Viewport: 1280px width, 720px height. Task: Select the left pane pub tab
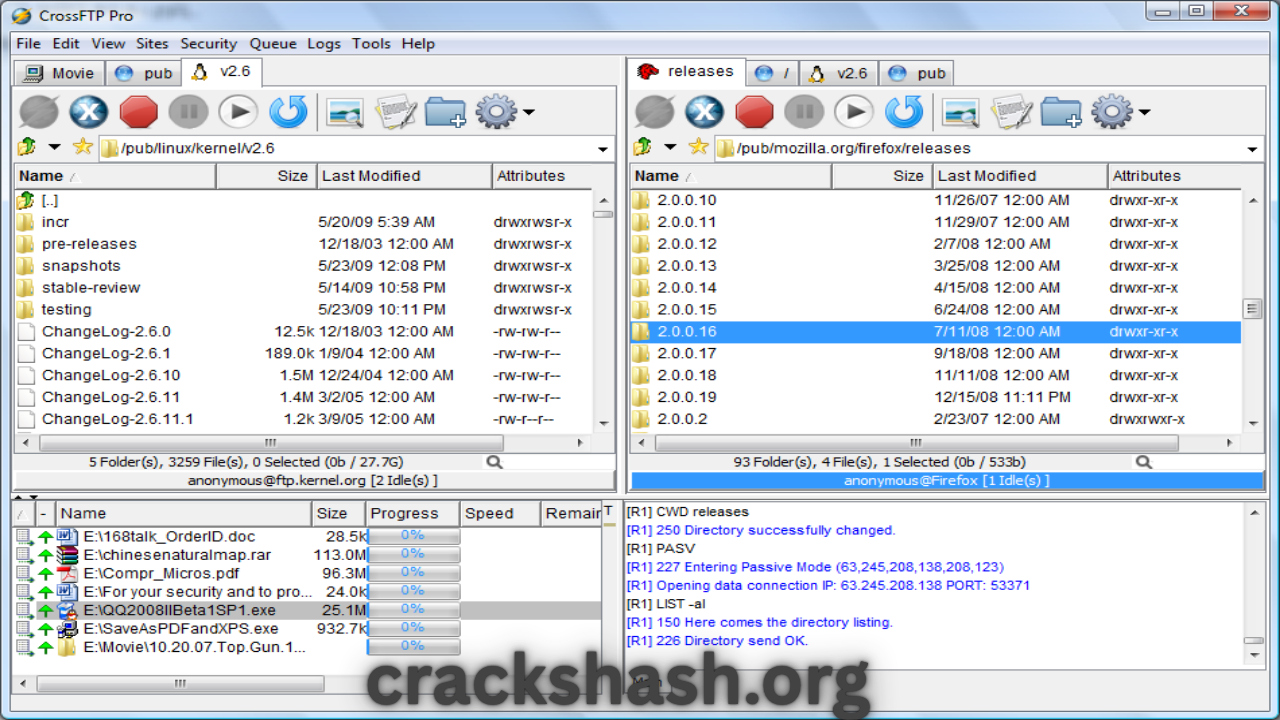tap(144, 73)
